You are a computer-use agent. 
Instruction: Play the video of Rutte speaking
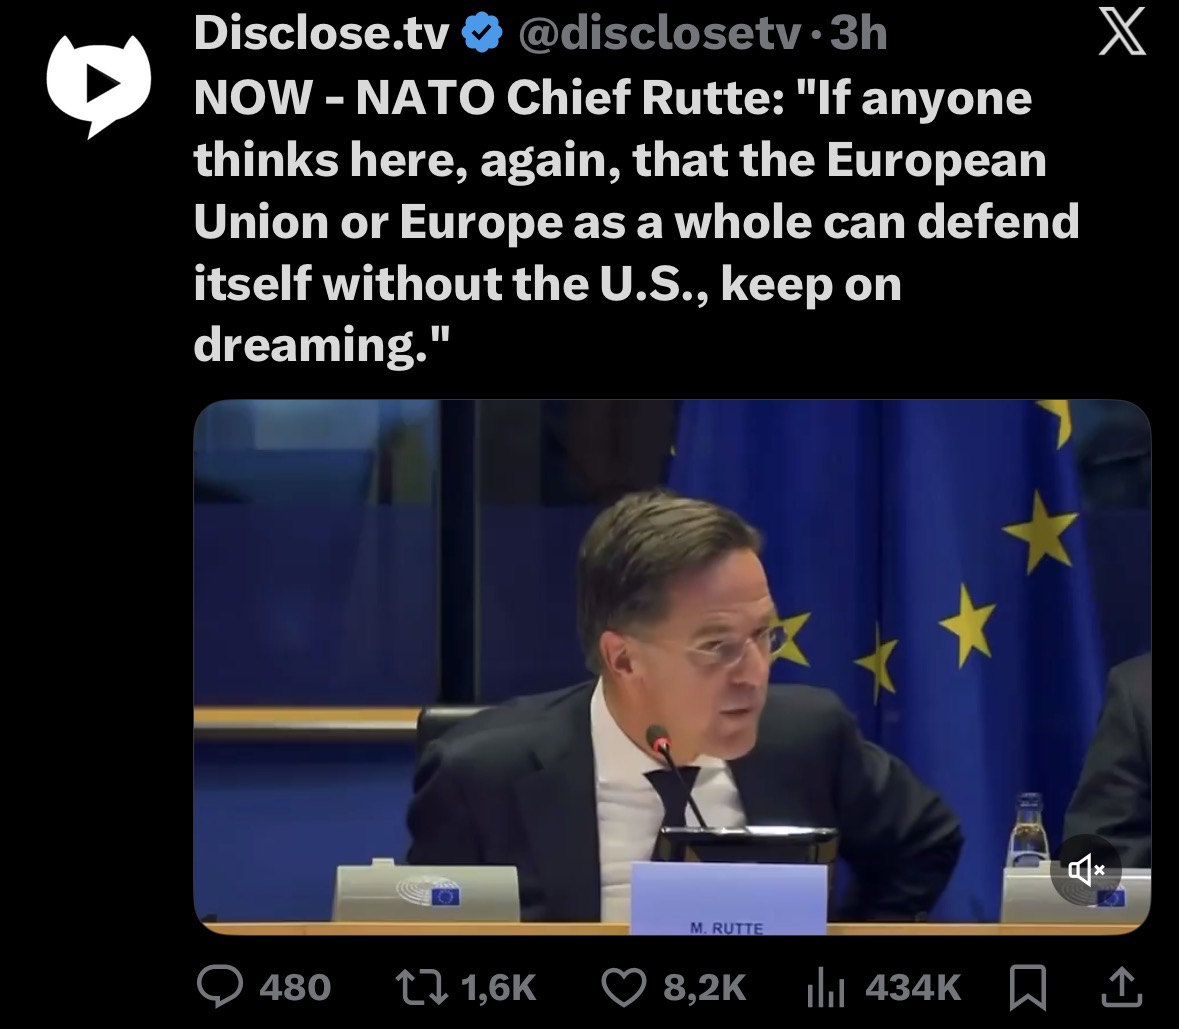[671, 667]
